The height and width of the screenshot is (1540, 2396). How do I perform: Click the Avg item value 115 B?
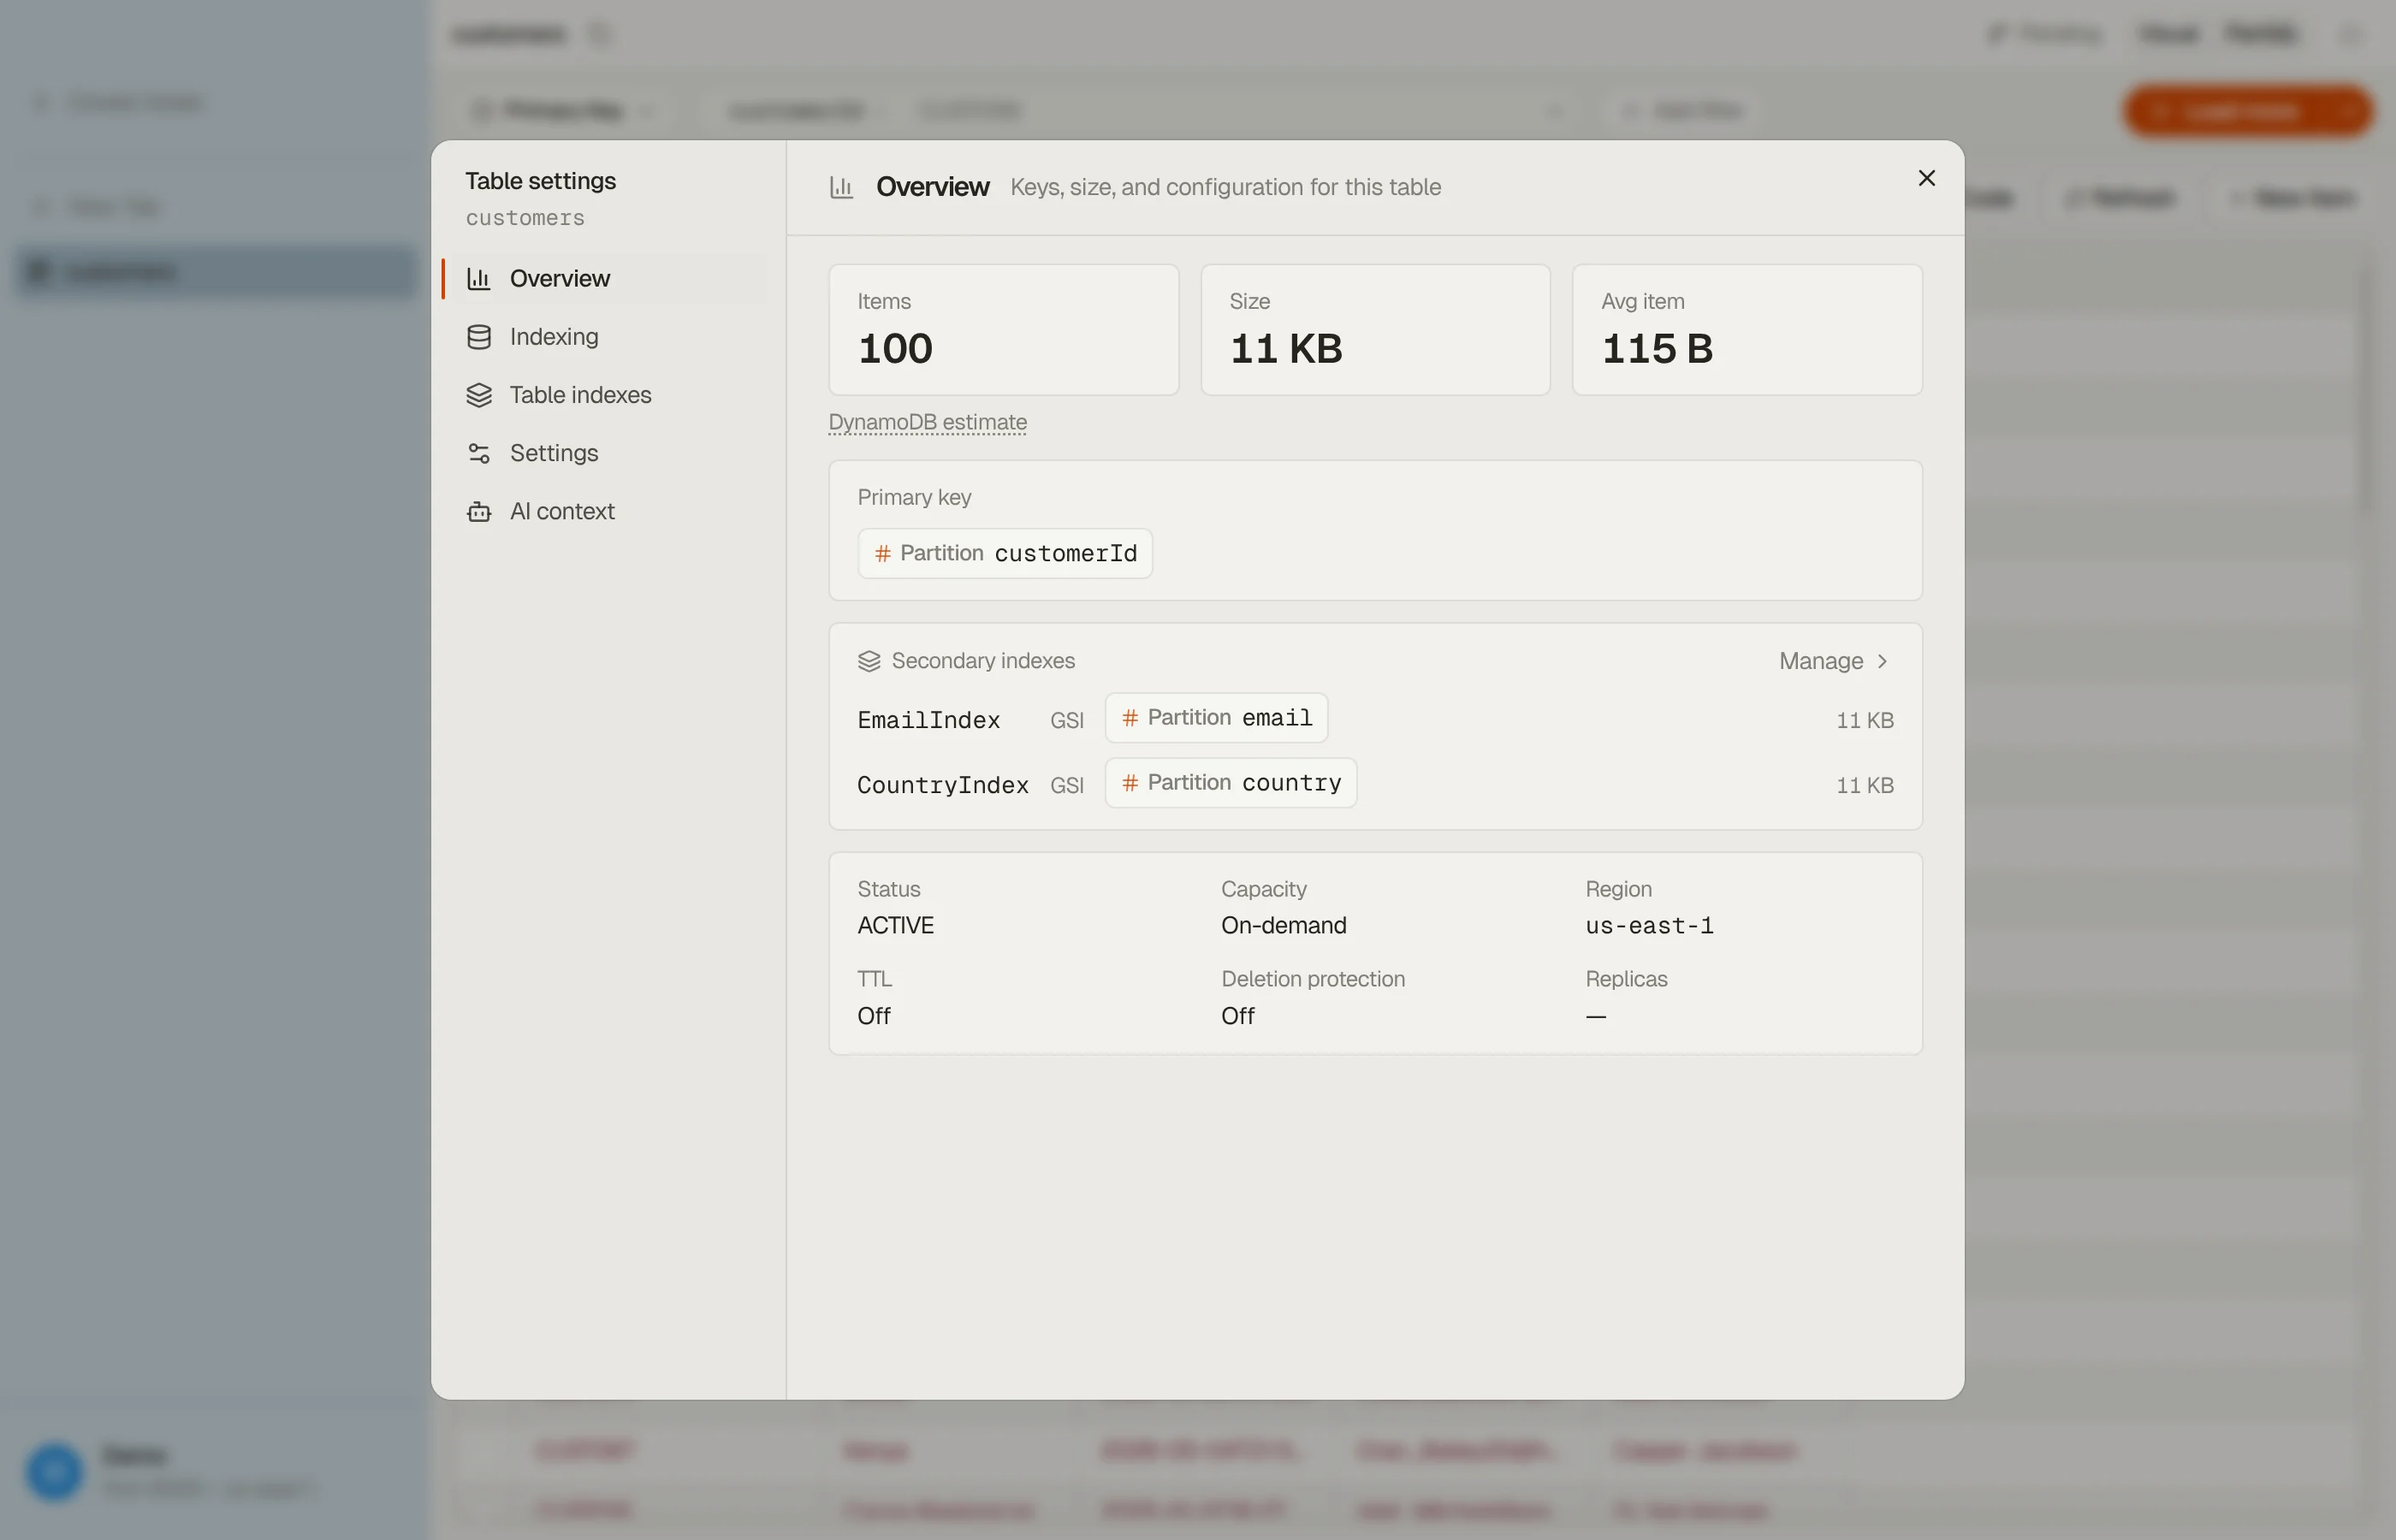(1657, 349)
